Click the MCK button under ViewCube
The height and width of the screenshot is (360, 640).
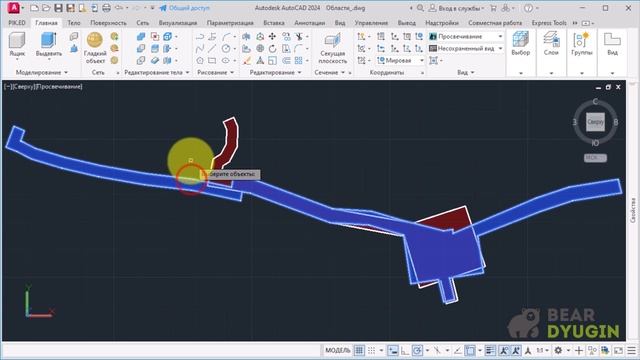[595, 158]
